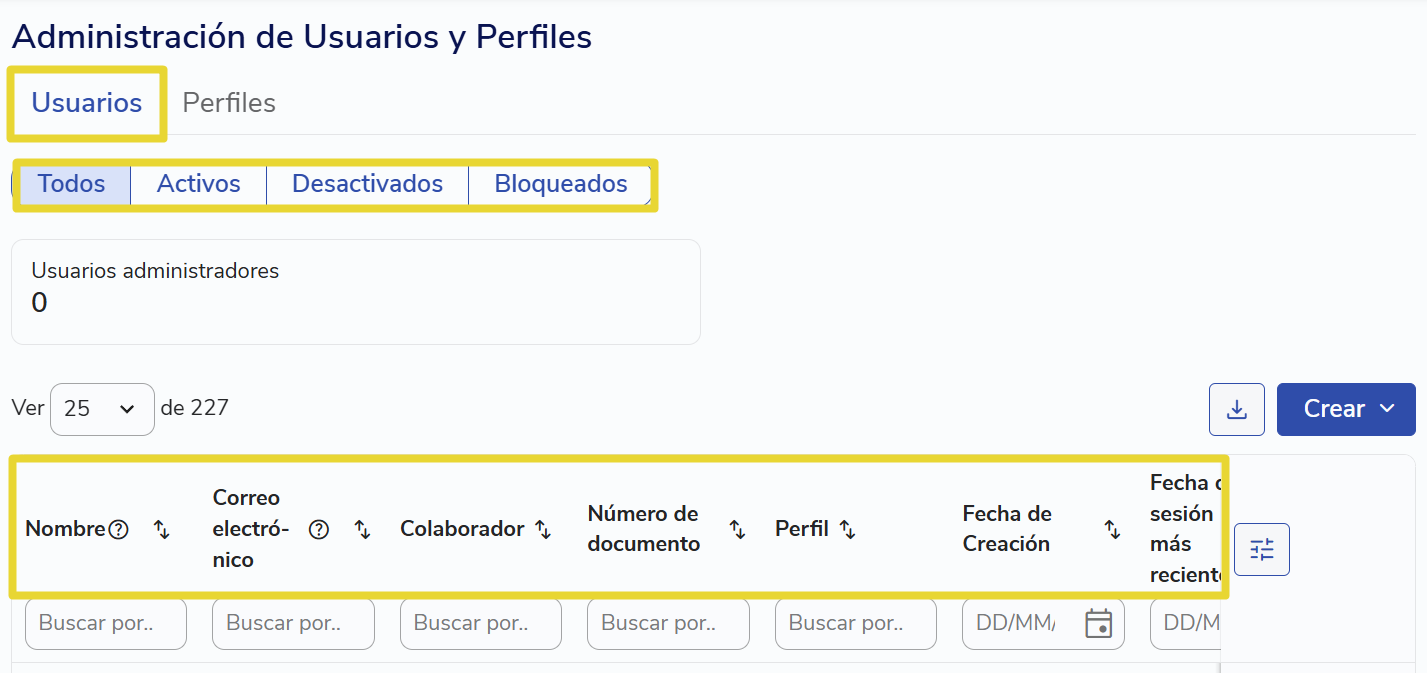The height and width of the screenshot is (673, 1427).
Task: Sort by Fecha de Creación arrows
Action: tap(1112, 529)
